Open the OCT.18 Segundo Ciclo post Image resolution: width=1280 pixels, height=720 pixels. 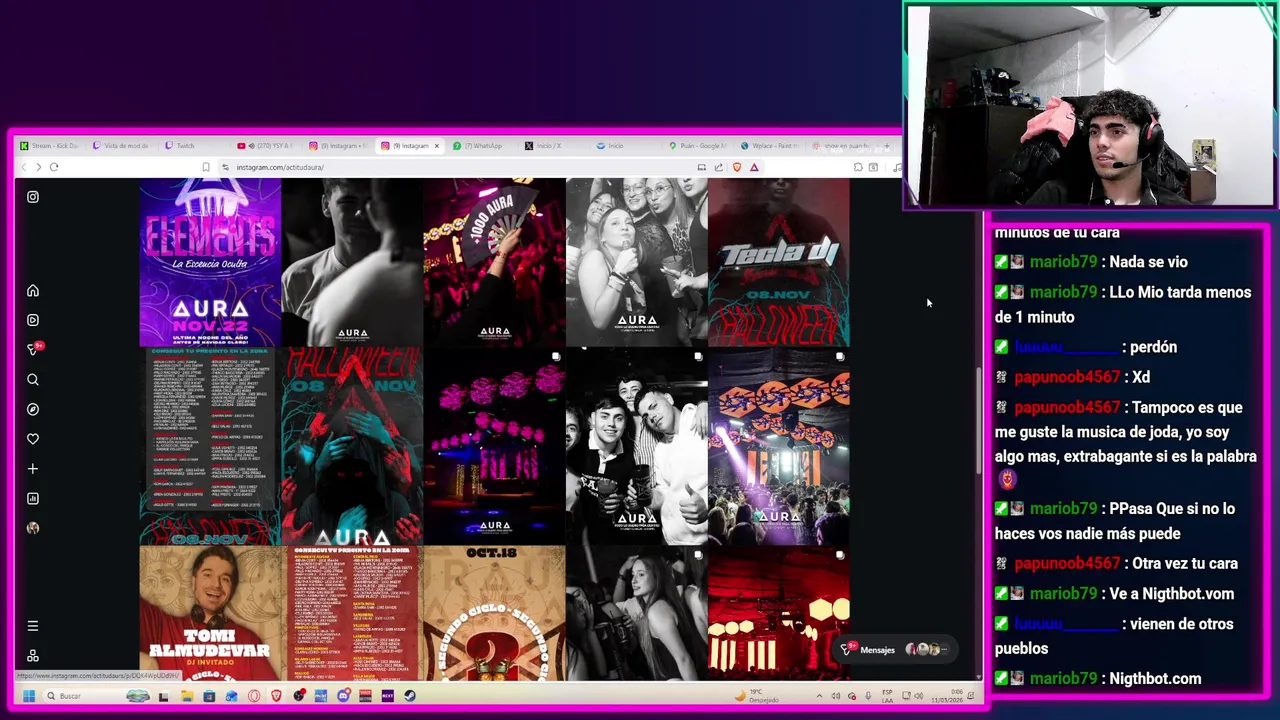tap(494, 613)
